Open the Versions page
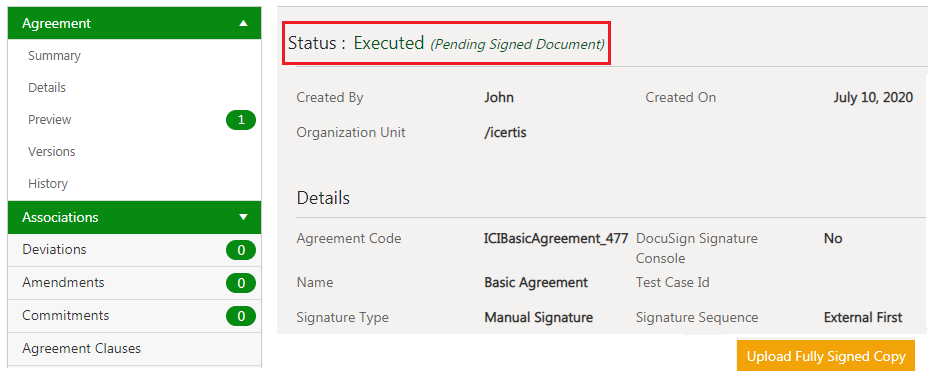Screen dimensions: 928x377 [51, 152]
